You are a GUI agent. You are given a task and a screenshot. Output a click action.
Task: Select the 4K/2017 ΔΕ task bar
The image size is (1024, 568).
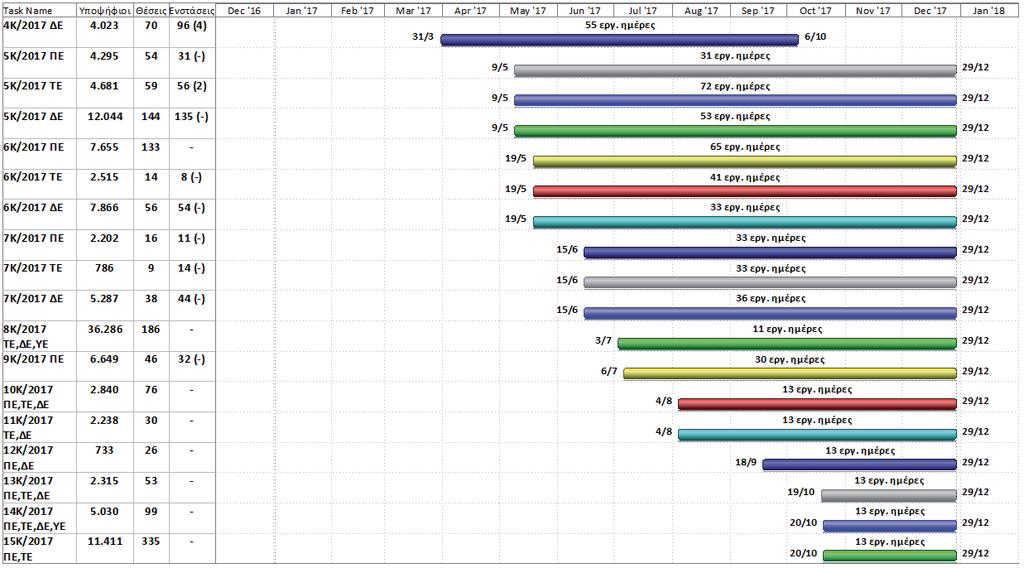pyautogui.click(x=620, y=40)
